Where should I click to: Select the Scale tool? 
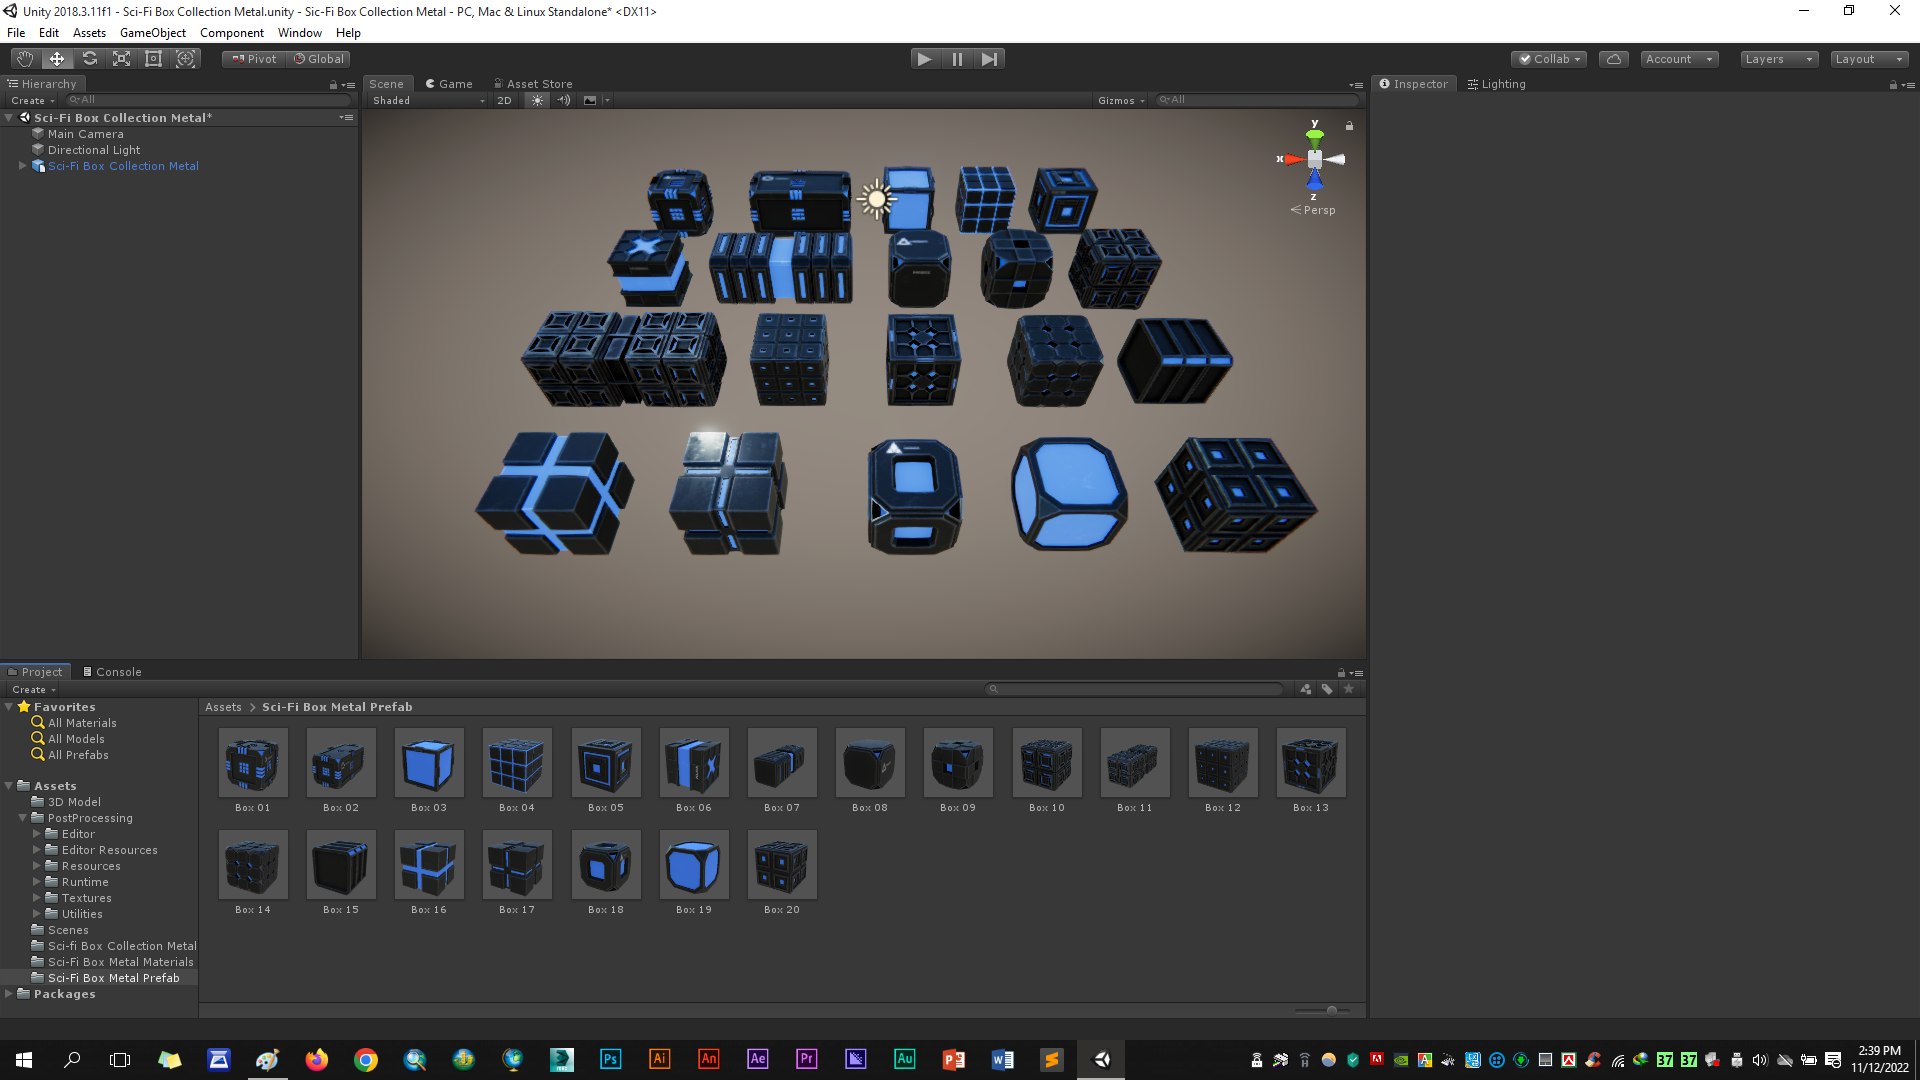coord(121,59)
